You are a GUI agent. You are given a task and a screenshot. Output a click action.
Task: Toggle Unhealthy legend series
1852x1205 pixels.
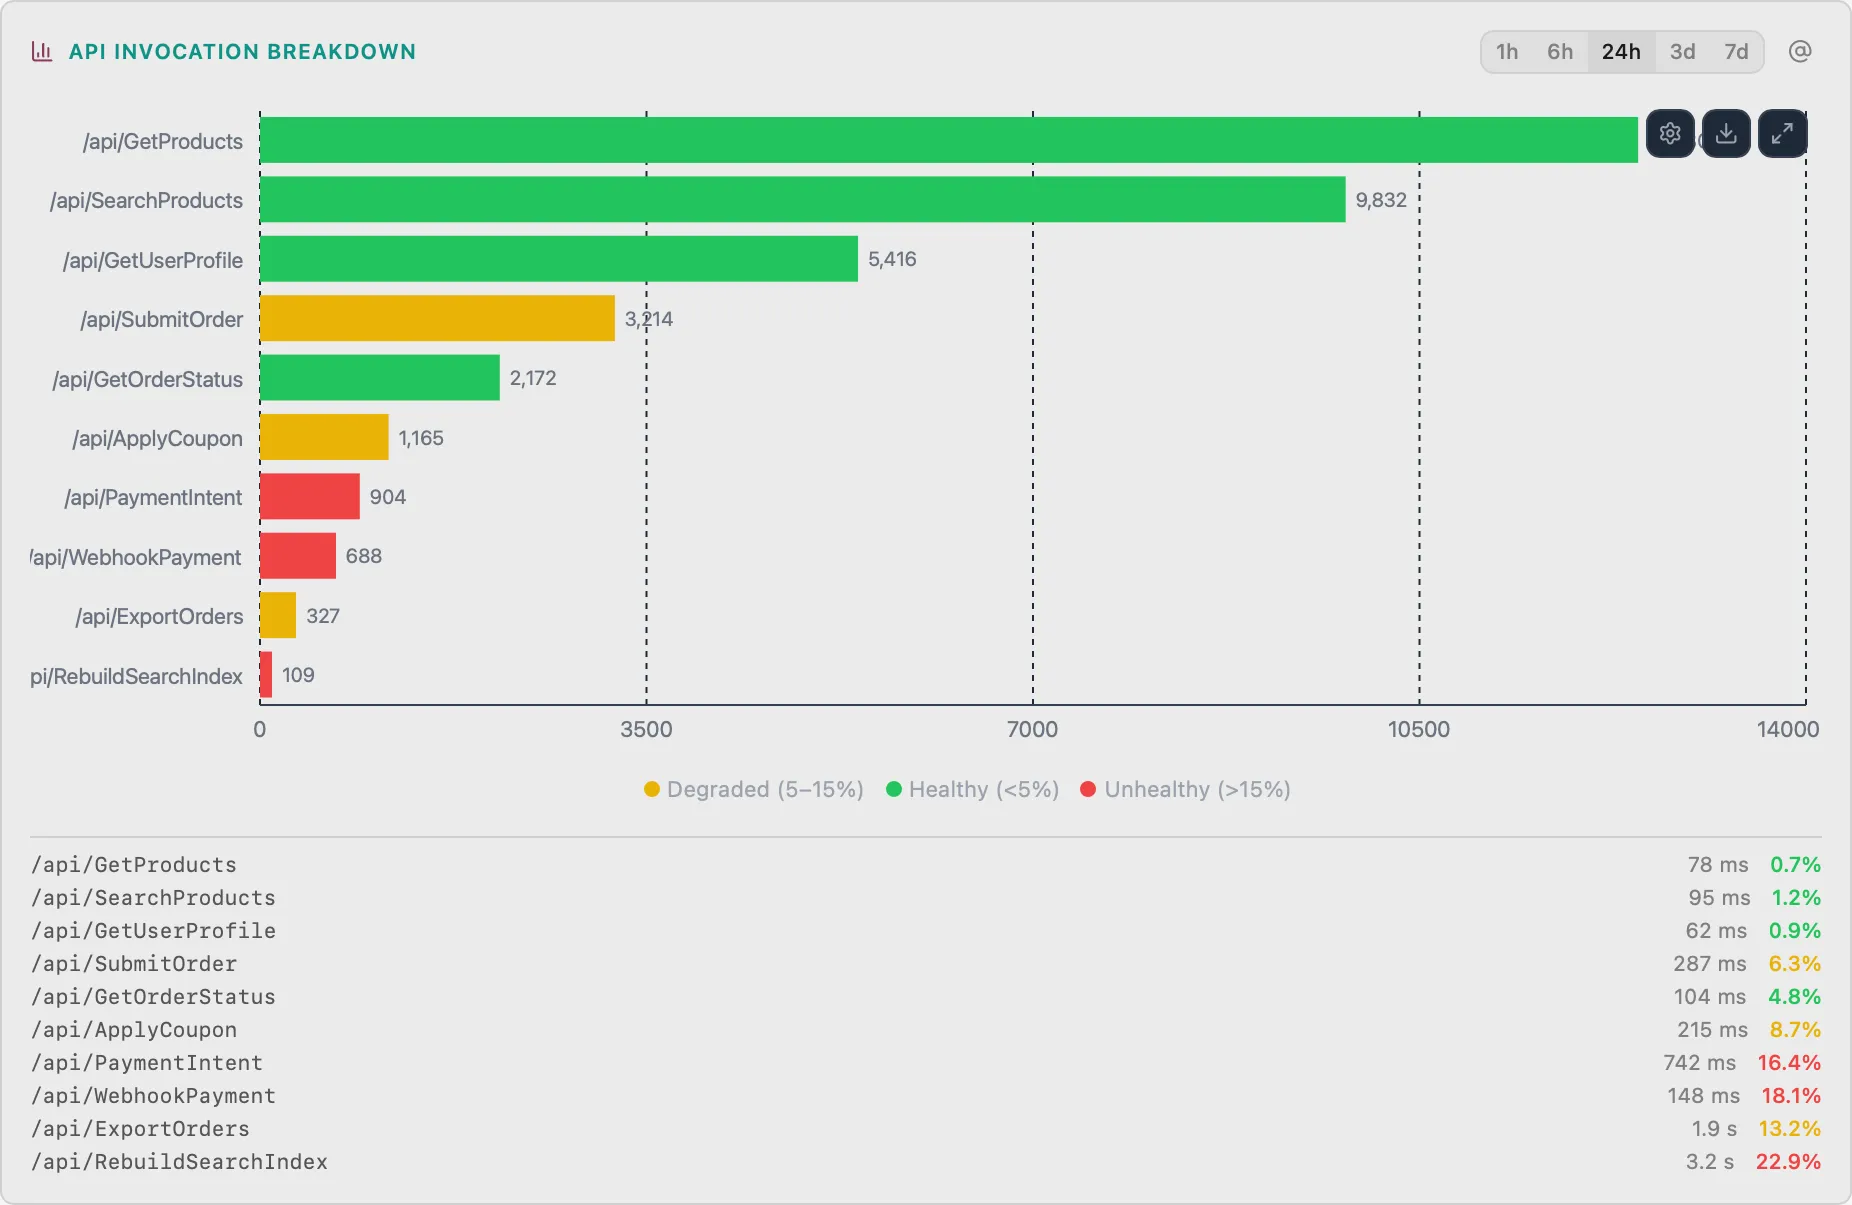coord(1186,790)
